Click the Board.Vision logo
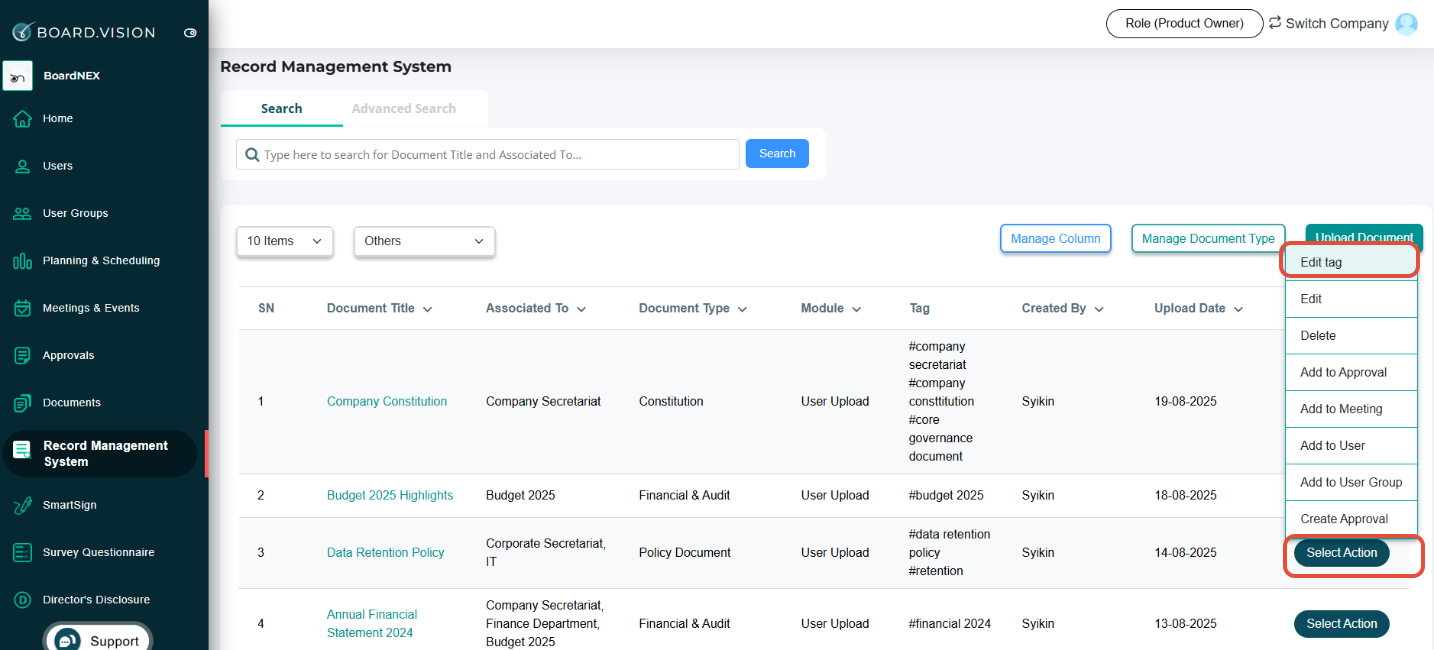The image size is (1434, 650). pos(84,32)
